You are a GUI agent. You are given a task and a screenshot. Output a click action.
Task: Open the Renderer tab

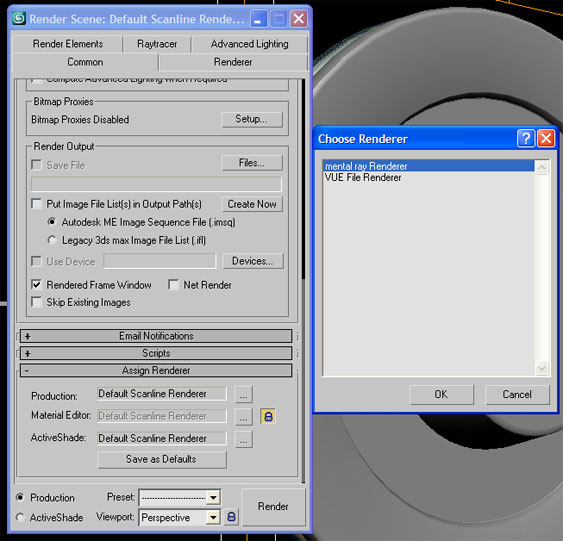point(233,62)
